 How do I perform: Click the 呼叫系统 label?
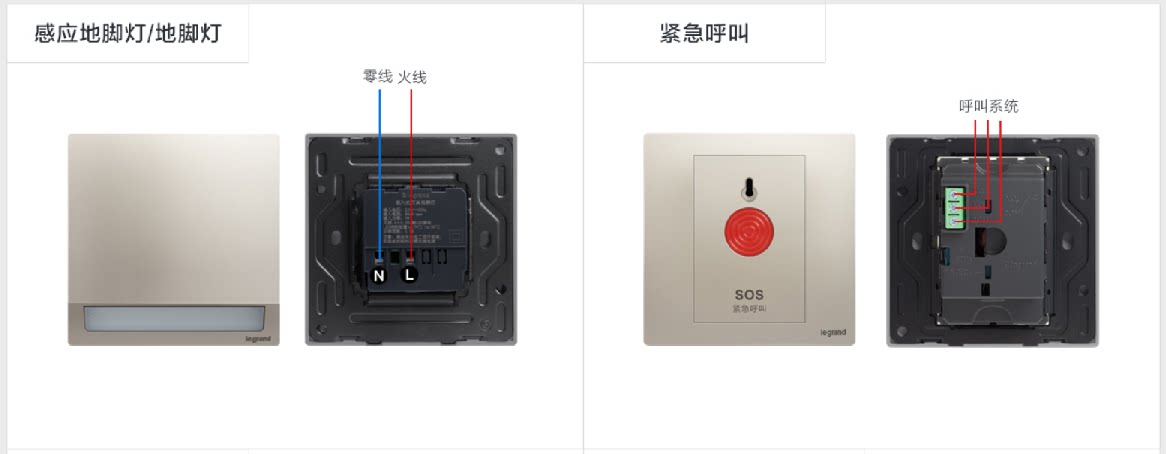point(988,106)
